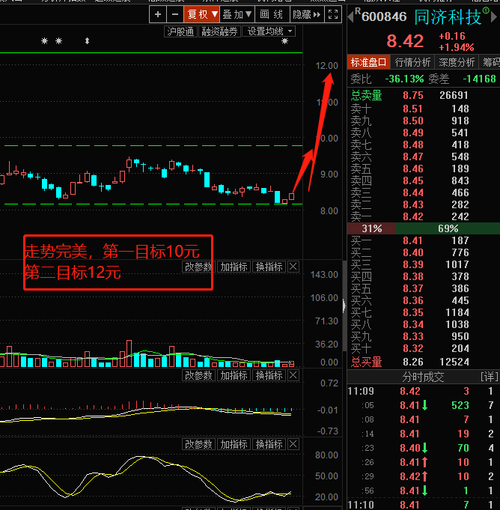
Task: Open the 叠加 overlay dropdown
Action: [237, 14]
